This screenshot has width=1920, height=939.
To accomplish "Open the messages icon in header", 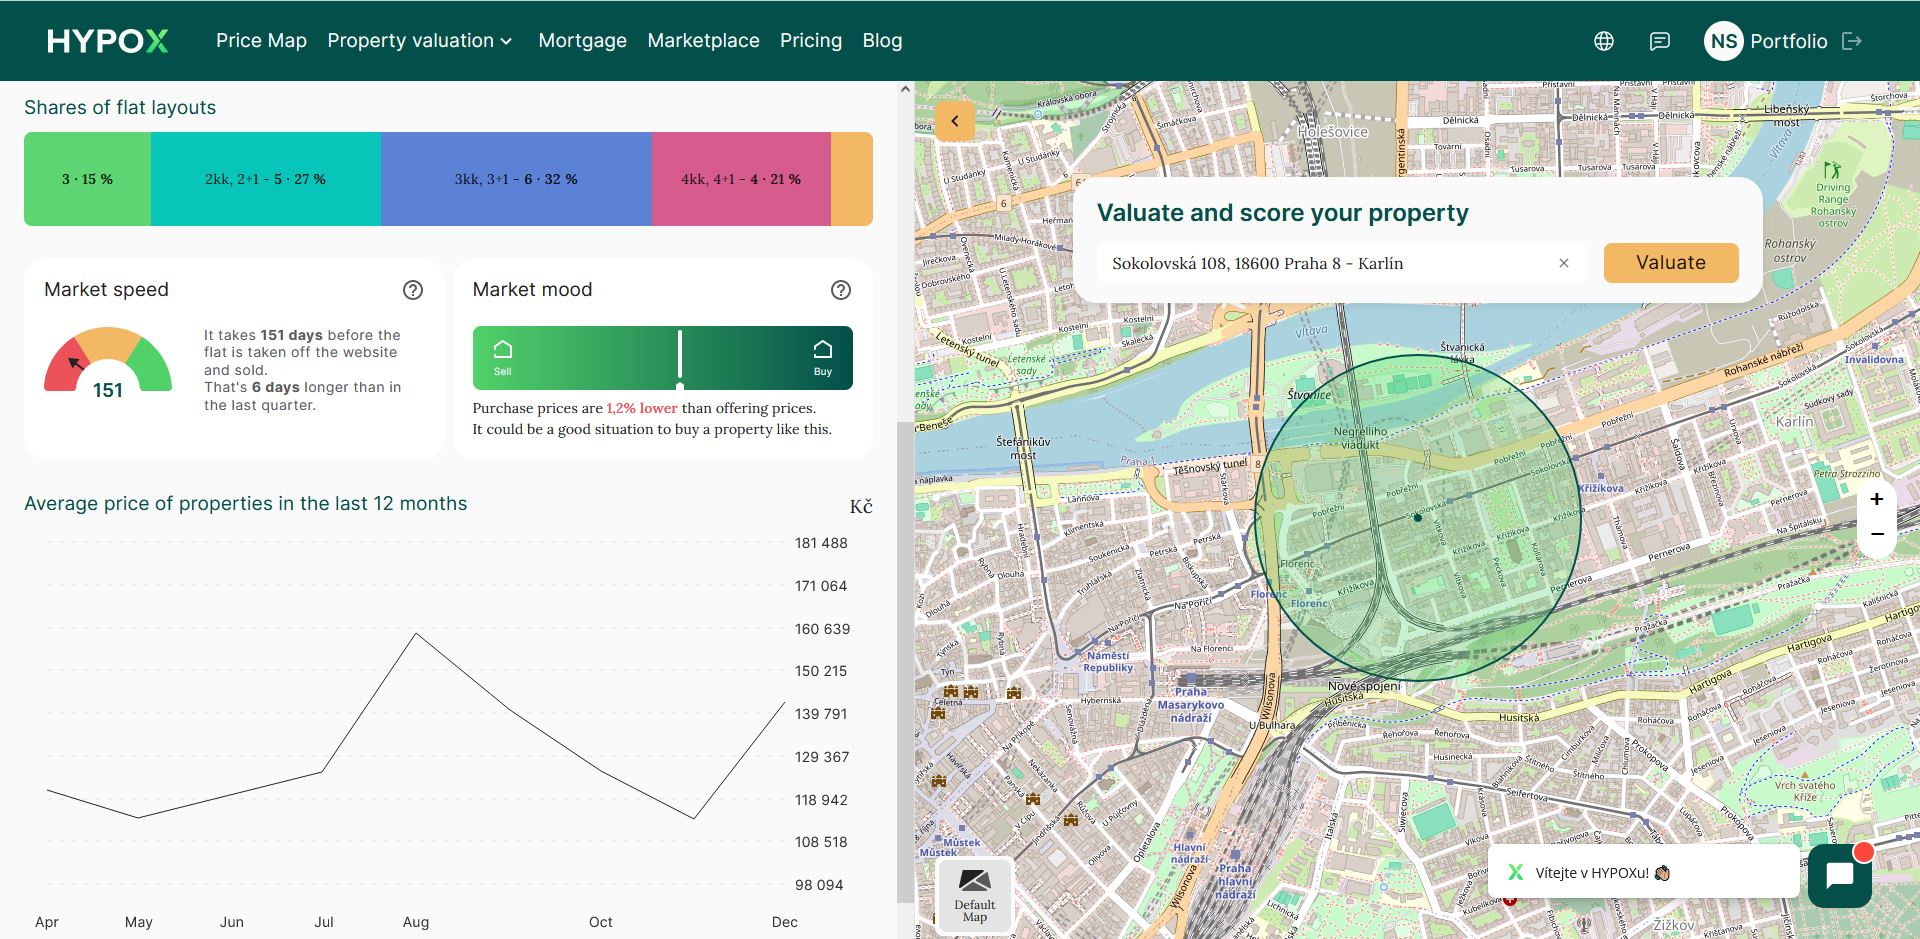I will pyautogui.click(x=1659, y=41).
